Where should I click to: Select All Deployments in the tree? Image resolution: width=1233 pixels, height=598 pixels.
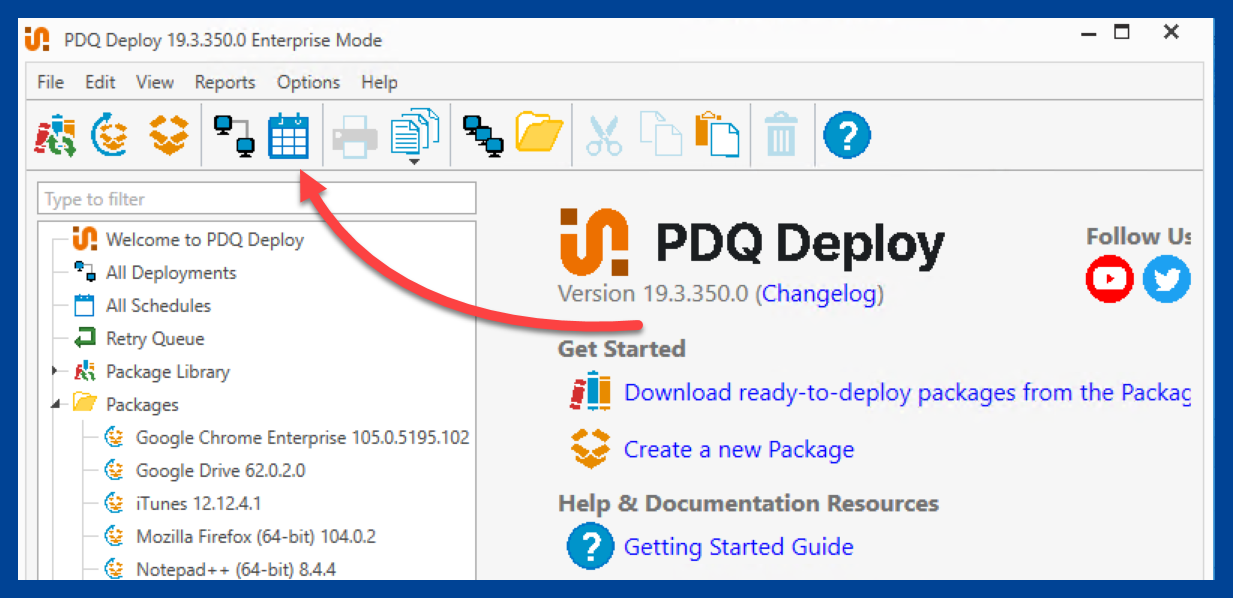coord(171,273)
